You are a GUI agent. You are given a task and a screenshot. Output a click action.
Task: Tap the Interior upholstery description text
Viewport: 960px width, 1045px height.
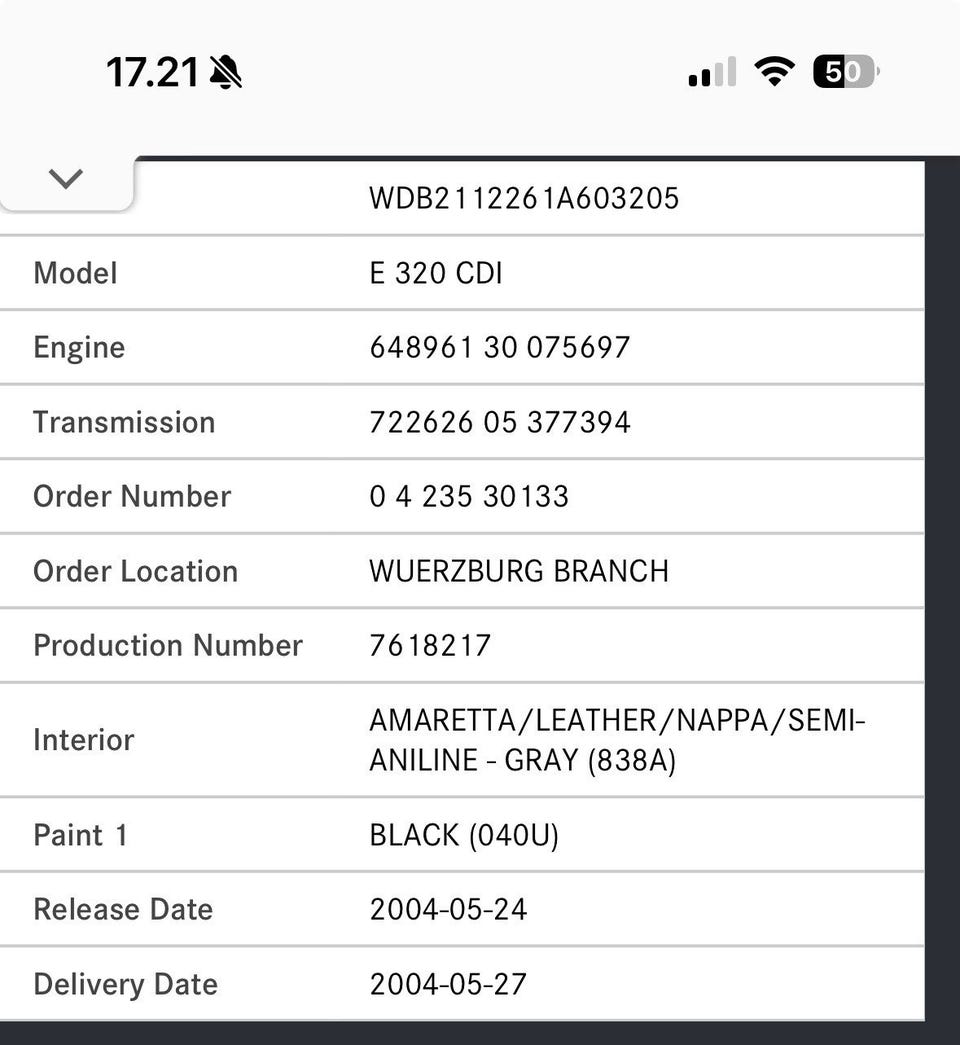617,740
